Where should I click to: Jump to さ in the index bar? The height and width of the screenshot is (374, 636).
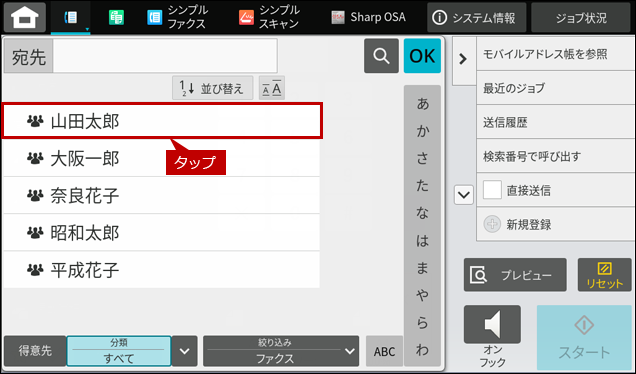point(422,158)
